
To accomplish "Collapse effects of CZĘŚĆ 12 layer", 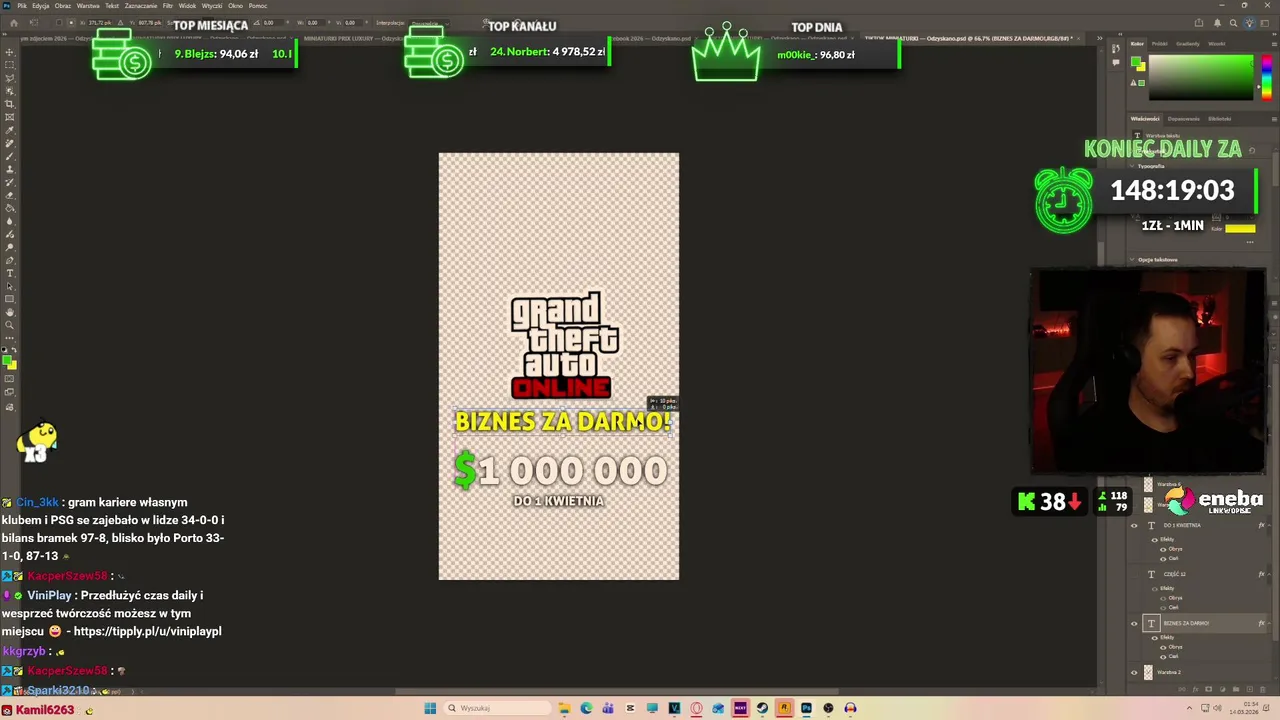I will click(x=1269, y=574).
